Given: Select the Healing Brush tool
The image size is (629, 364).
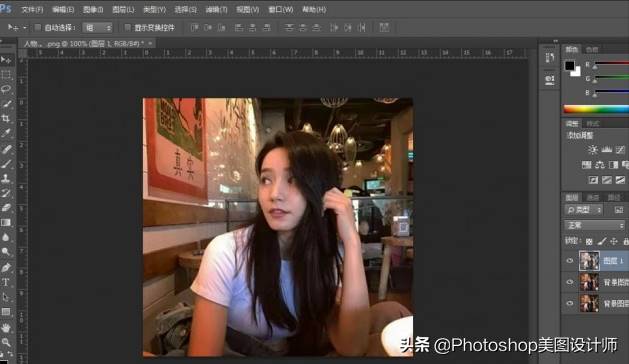Looking at the screenshot, I should [6, 149].
